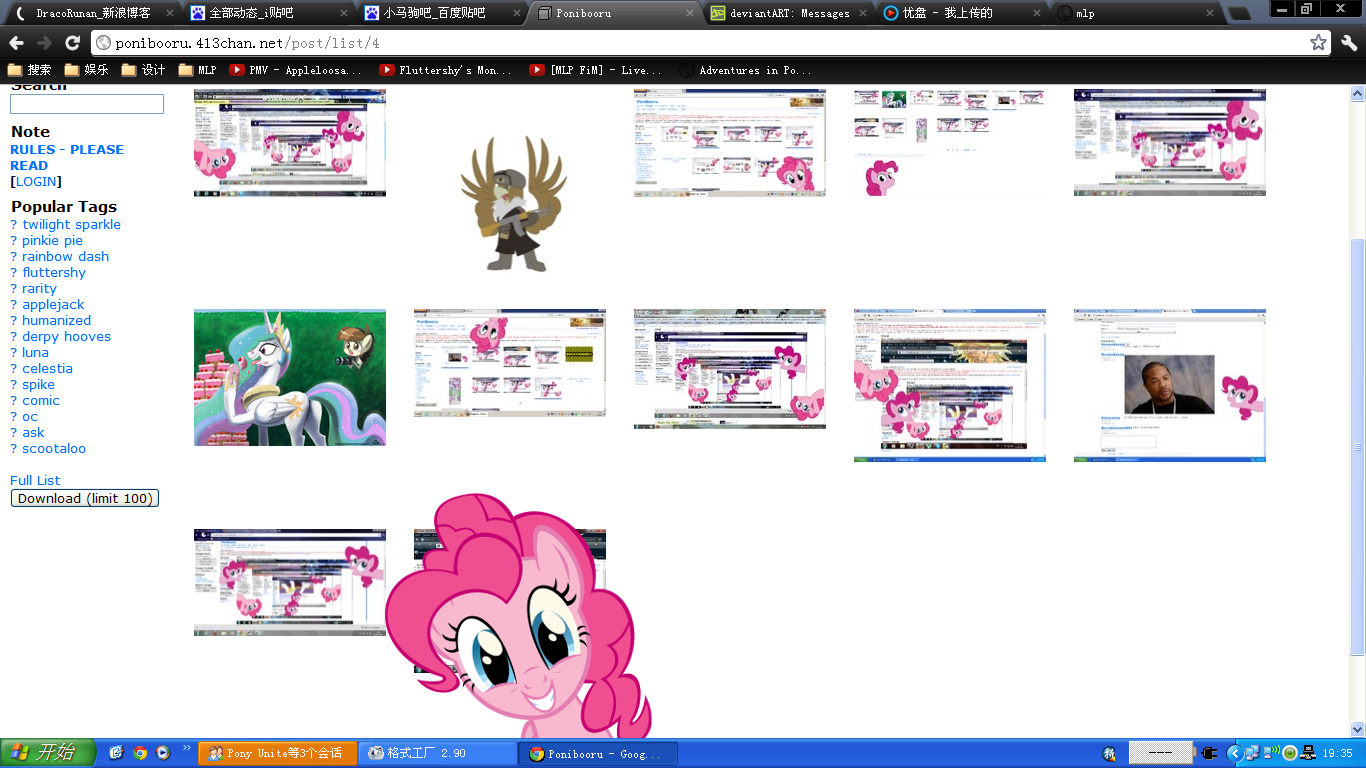Open the rarity tag
Viewport: 1366px width, 768px height.
pos(40,288)
